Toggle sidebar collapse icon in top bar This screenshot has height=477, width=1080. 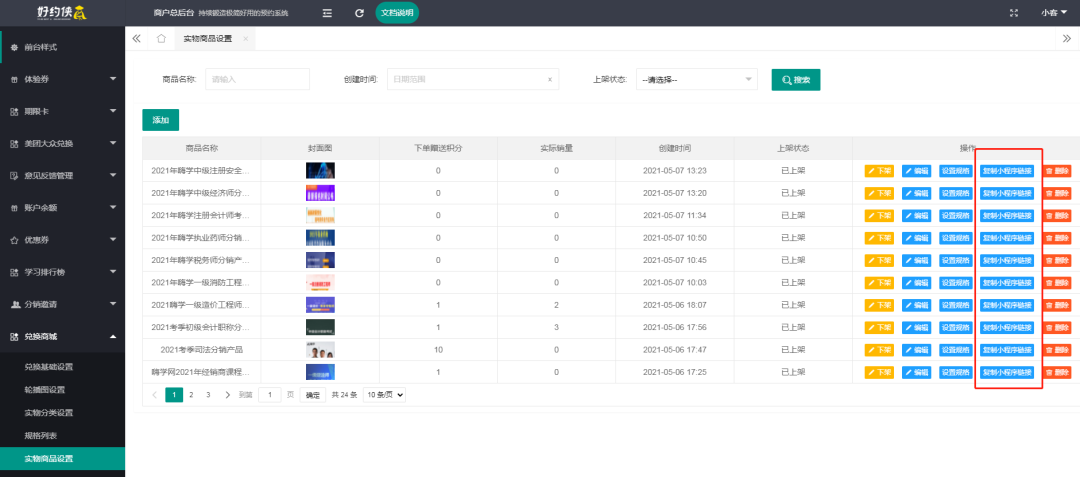click(x=327, y=13)
